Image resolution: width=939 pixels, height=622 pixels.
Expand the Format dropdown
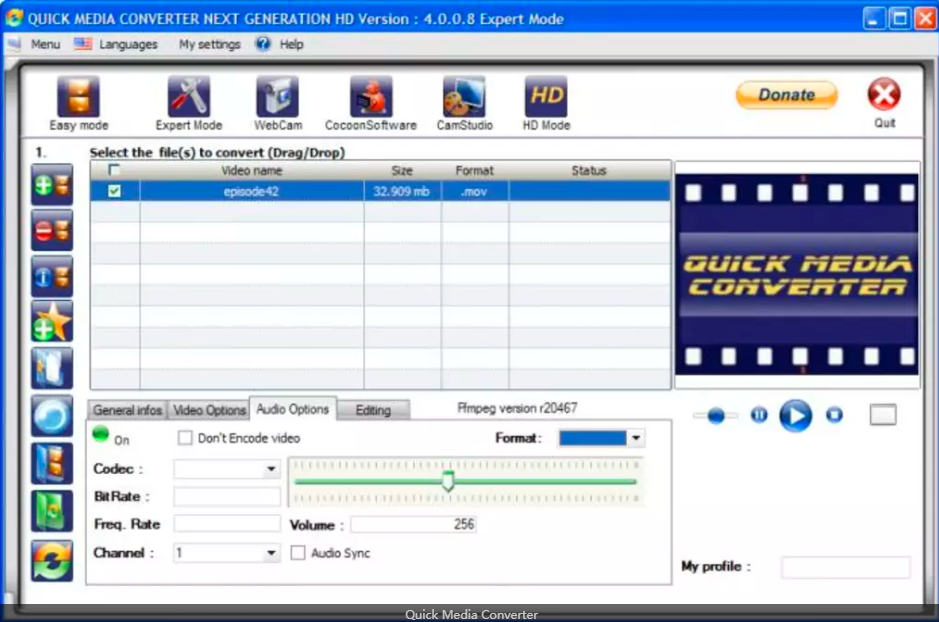pos(636,439)
